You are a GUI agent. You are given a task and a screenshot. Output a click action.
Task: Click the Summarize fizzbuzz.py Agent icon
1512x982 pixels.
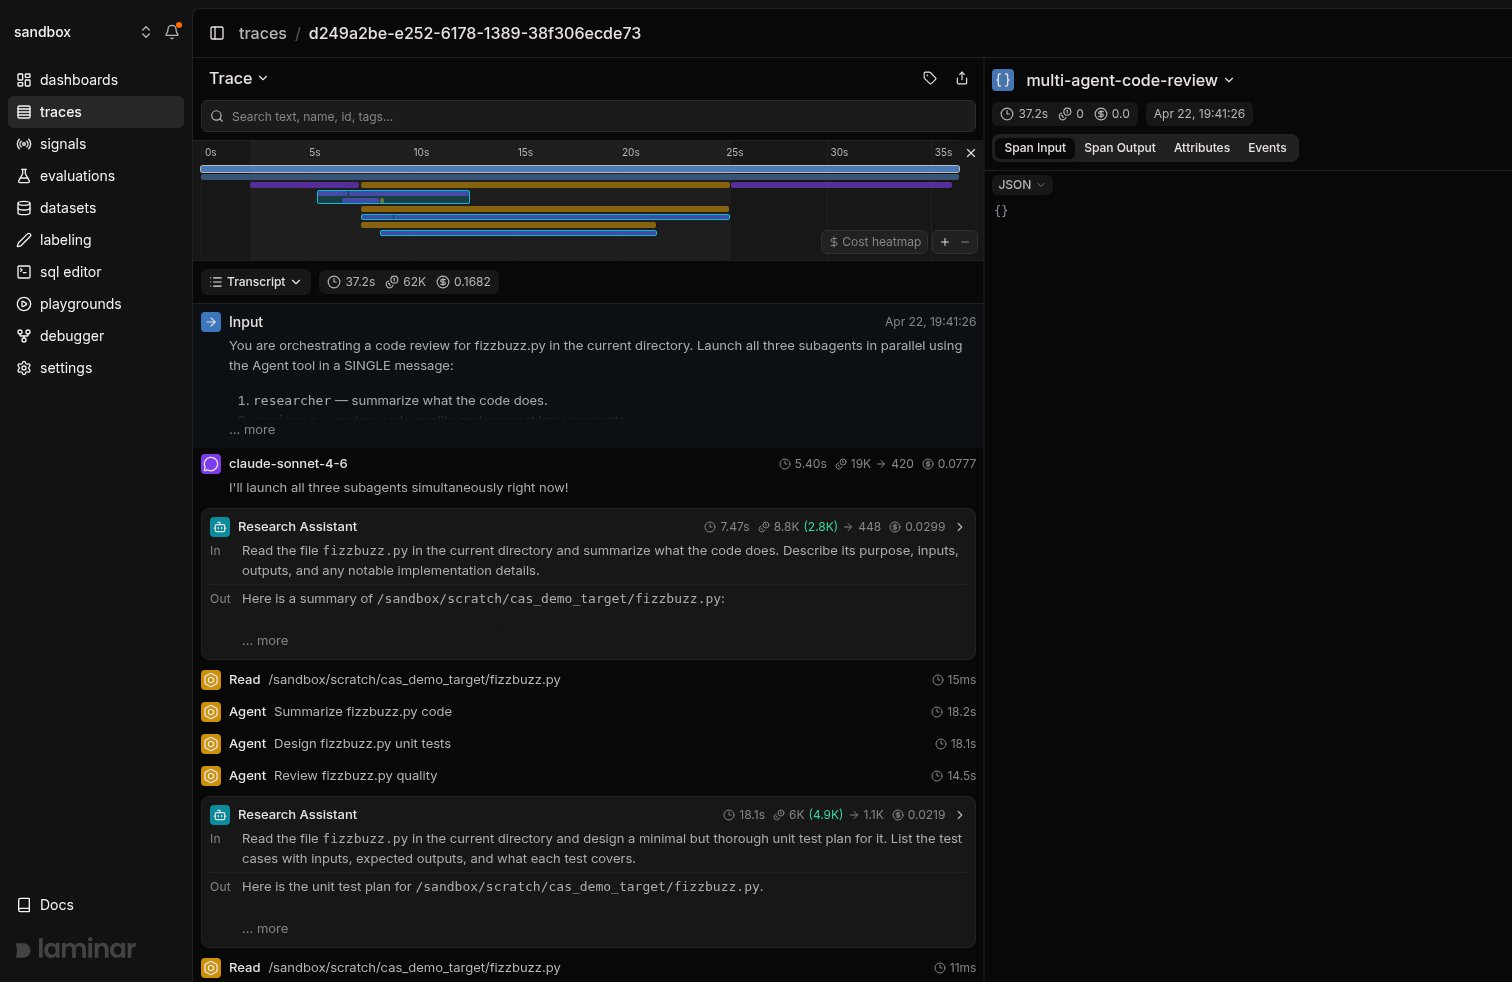coord(211,712)
